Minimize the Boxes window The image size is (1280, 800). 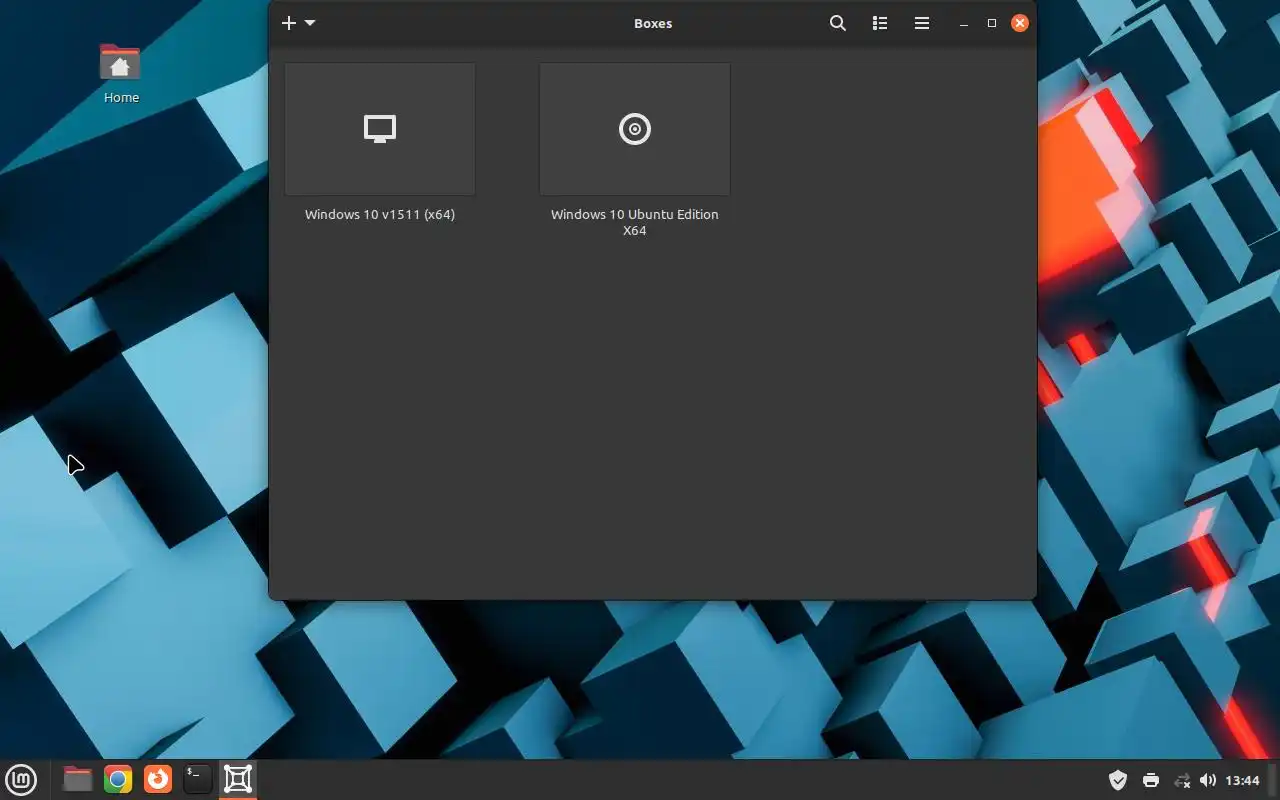[964, 23]
